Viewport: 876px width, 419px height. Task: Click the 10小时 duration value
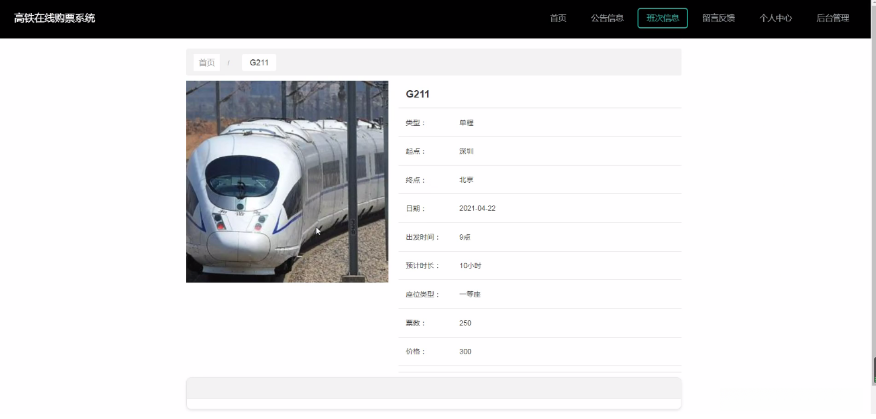(x=470, y=266)
